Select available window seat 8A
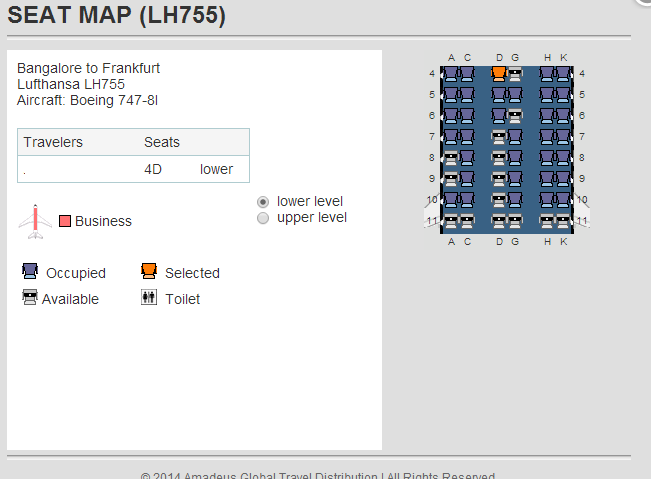 [x=451, y=157]
